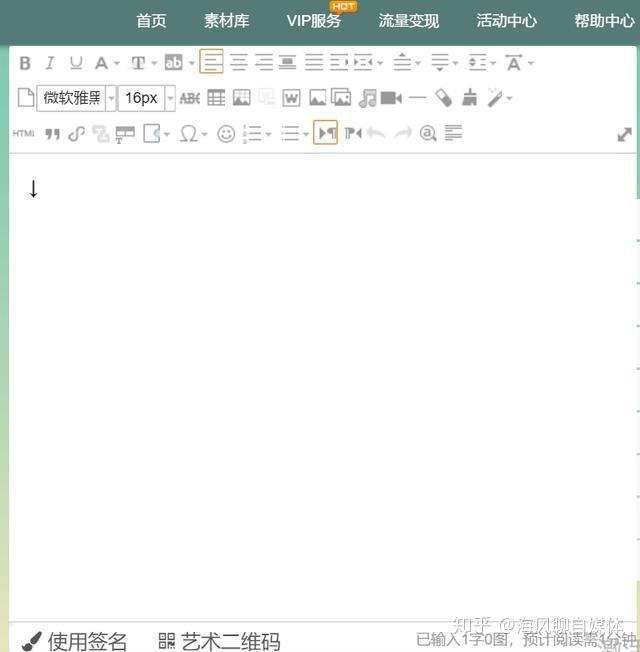Open search and replace tool

[428, 133]
